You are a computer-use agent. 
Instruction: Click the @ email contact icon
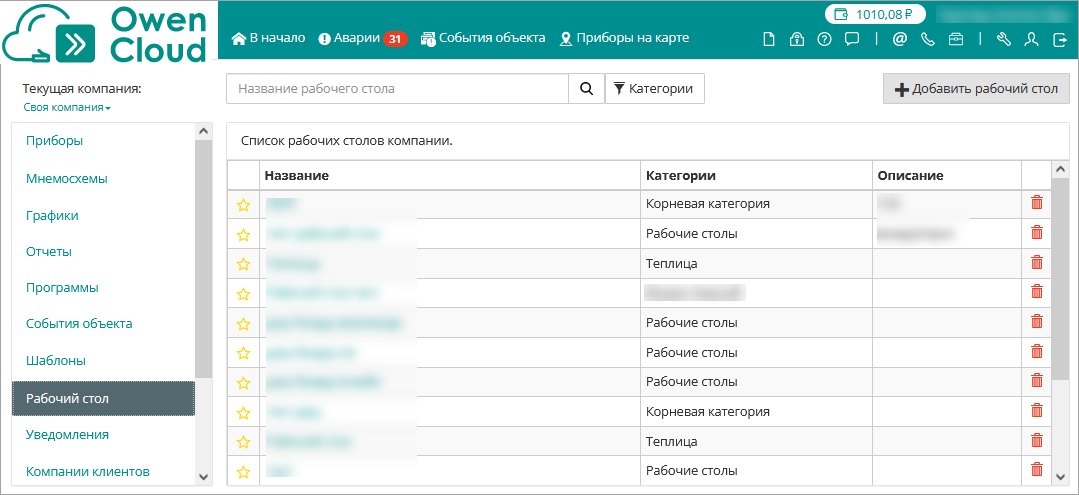899,39
